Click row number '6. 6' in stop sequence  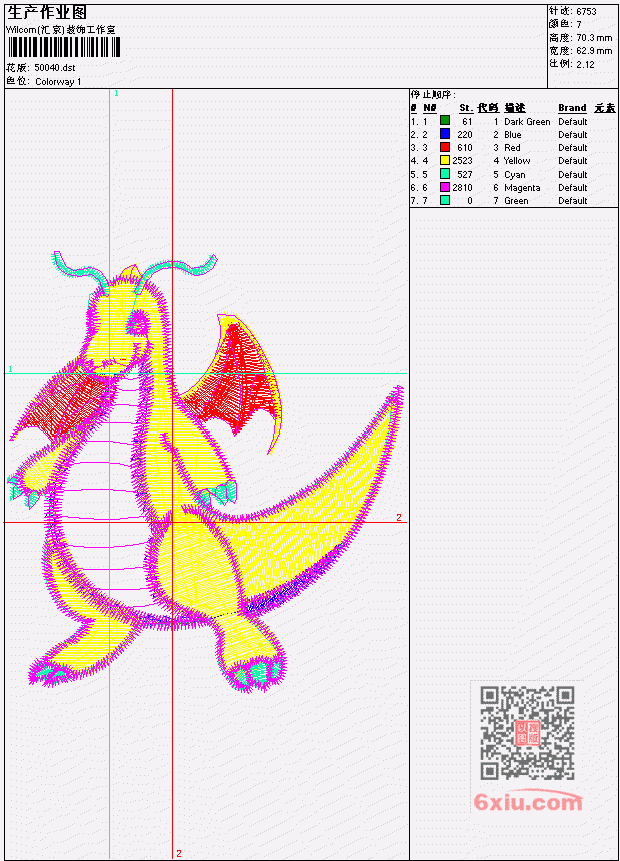[419, 188]
